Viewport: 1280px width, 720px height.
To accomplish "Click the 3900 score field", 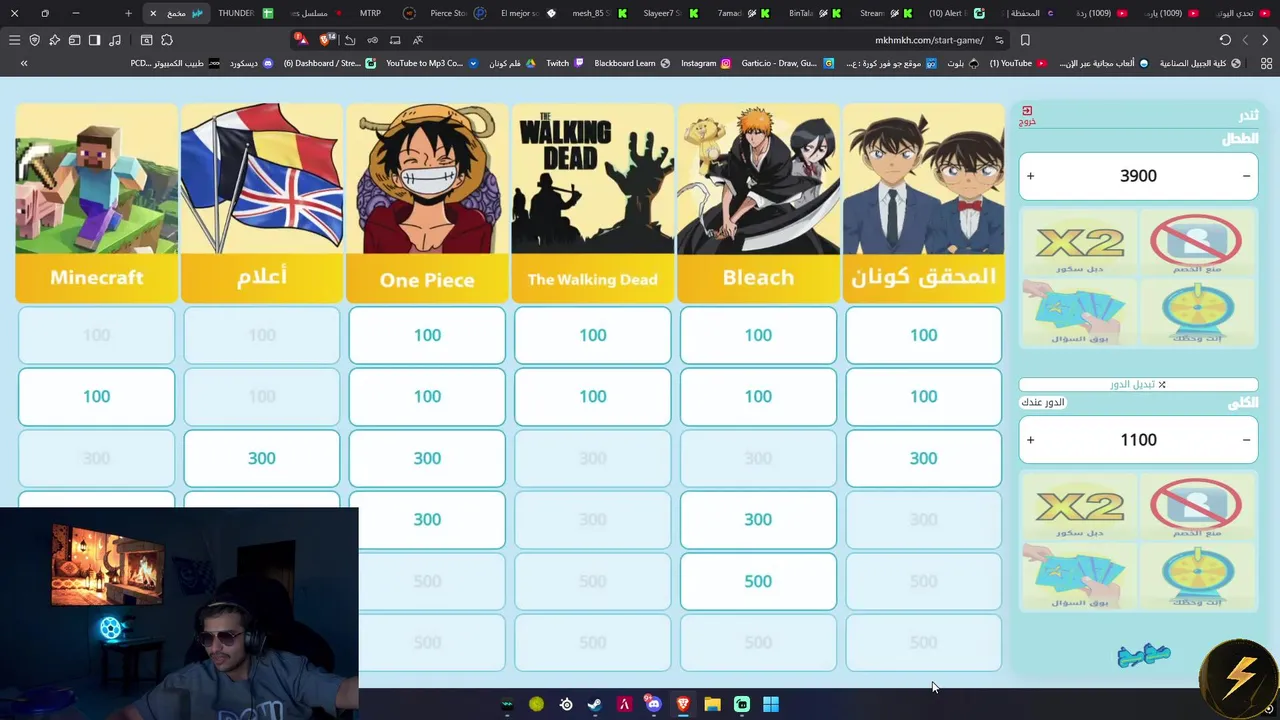I will pos(1138,176).
